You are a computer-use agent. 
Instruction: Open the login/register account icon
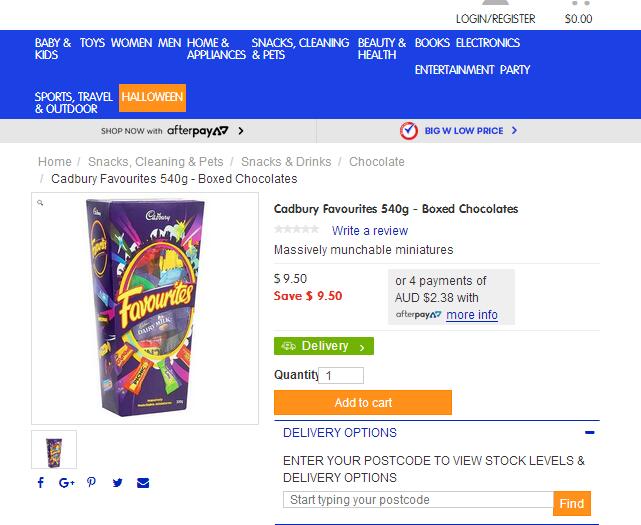495,3
